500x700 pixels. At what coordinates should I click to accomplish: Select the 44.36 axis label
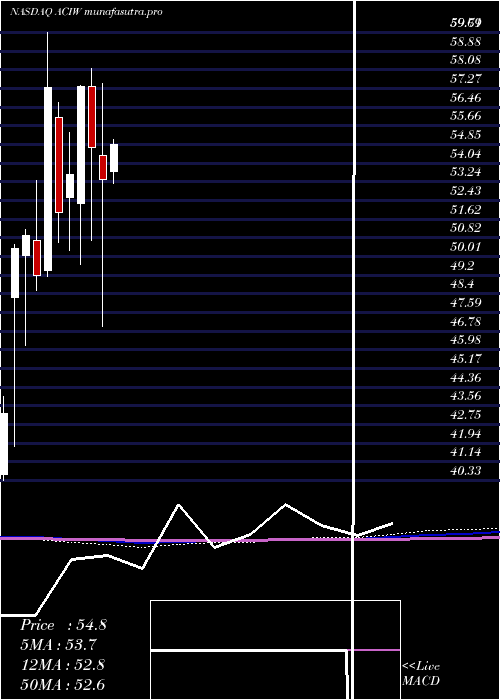click(466, 378)
